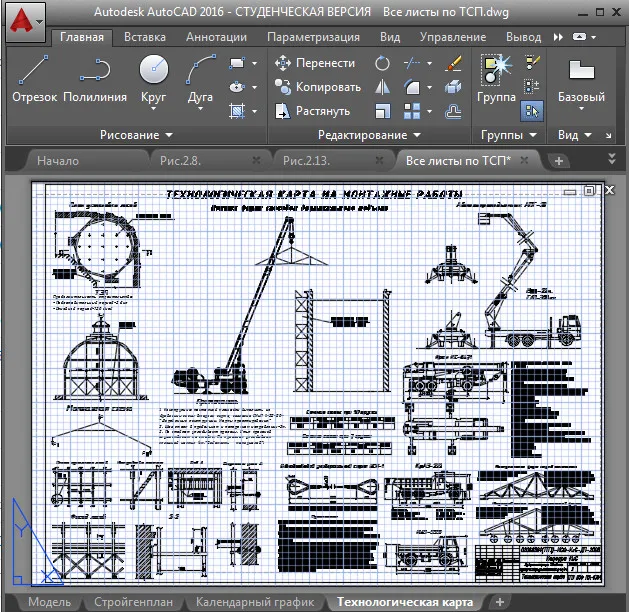This screenshot has width=629, height=612.
Task: Click the group edit icon
Action: [532, 86]
